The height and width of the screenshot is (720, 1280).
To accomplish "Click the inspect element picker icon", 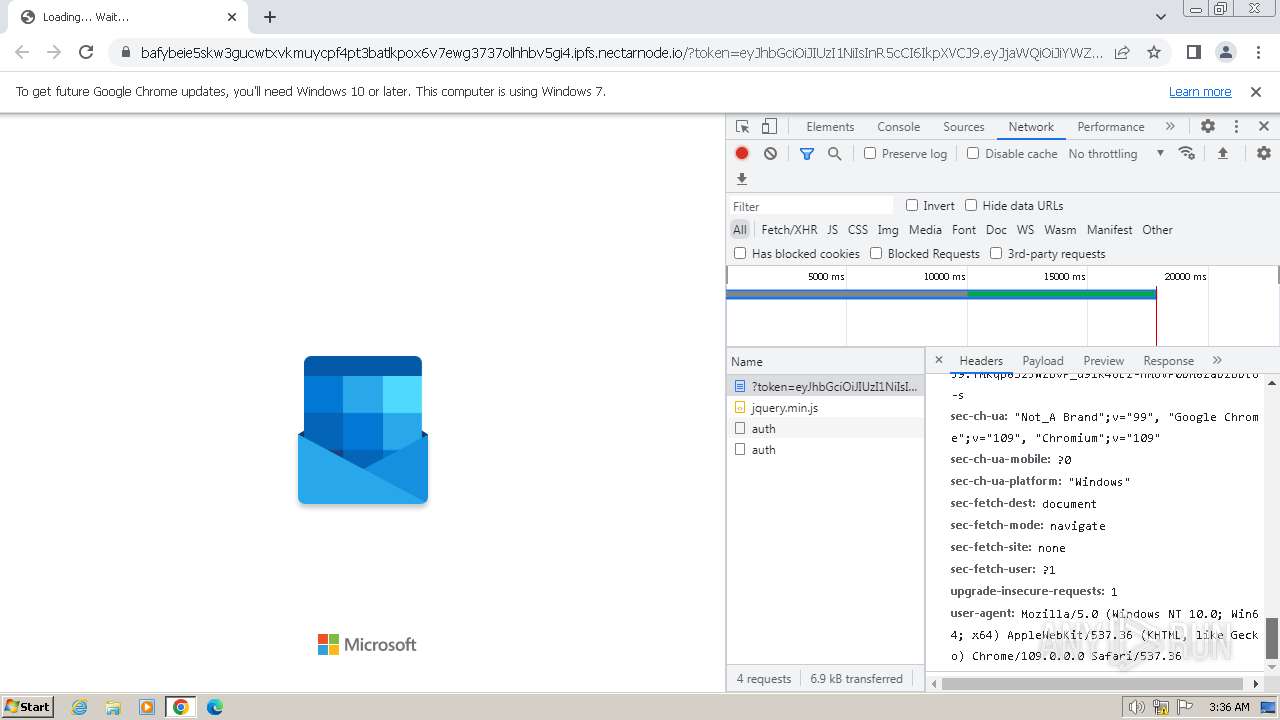I will [742, 127].
